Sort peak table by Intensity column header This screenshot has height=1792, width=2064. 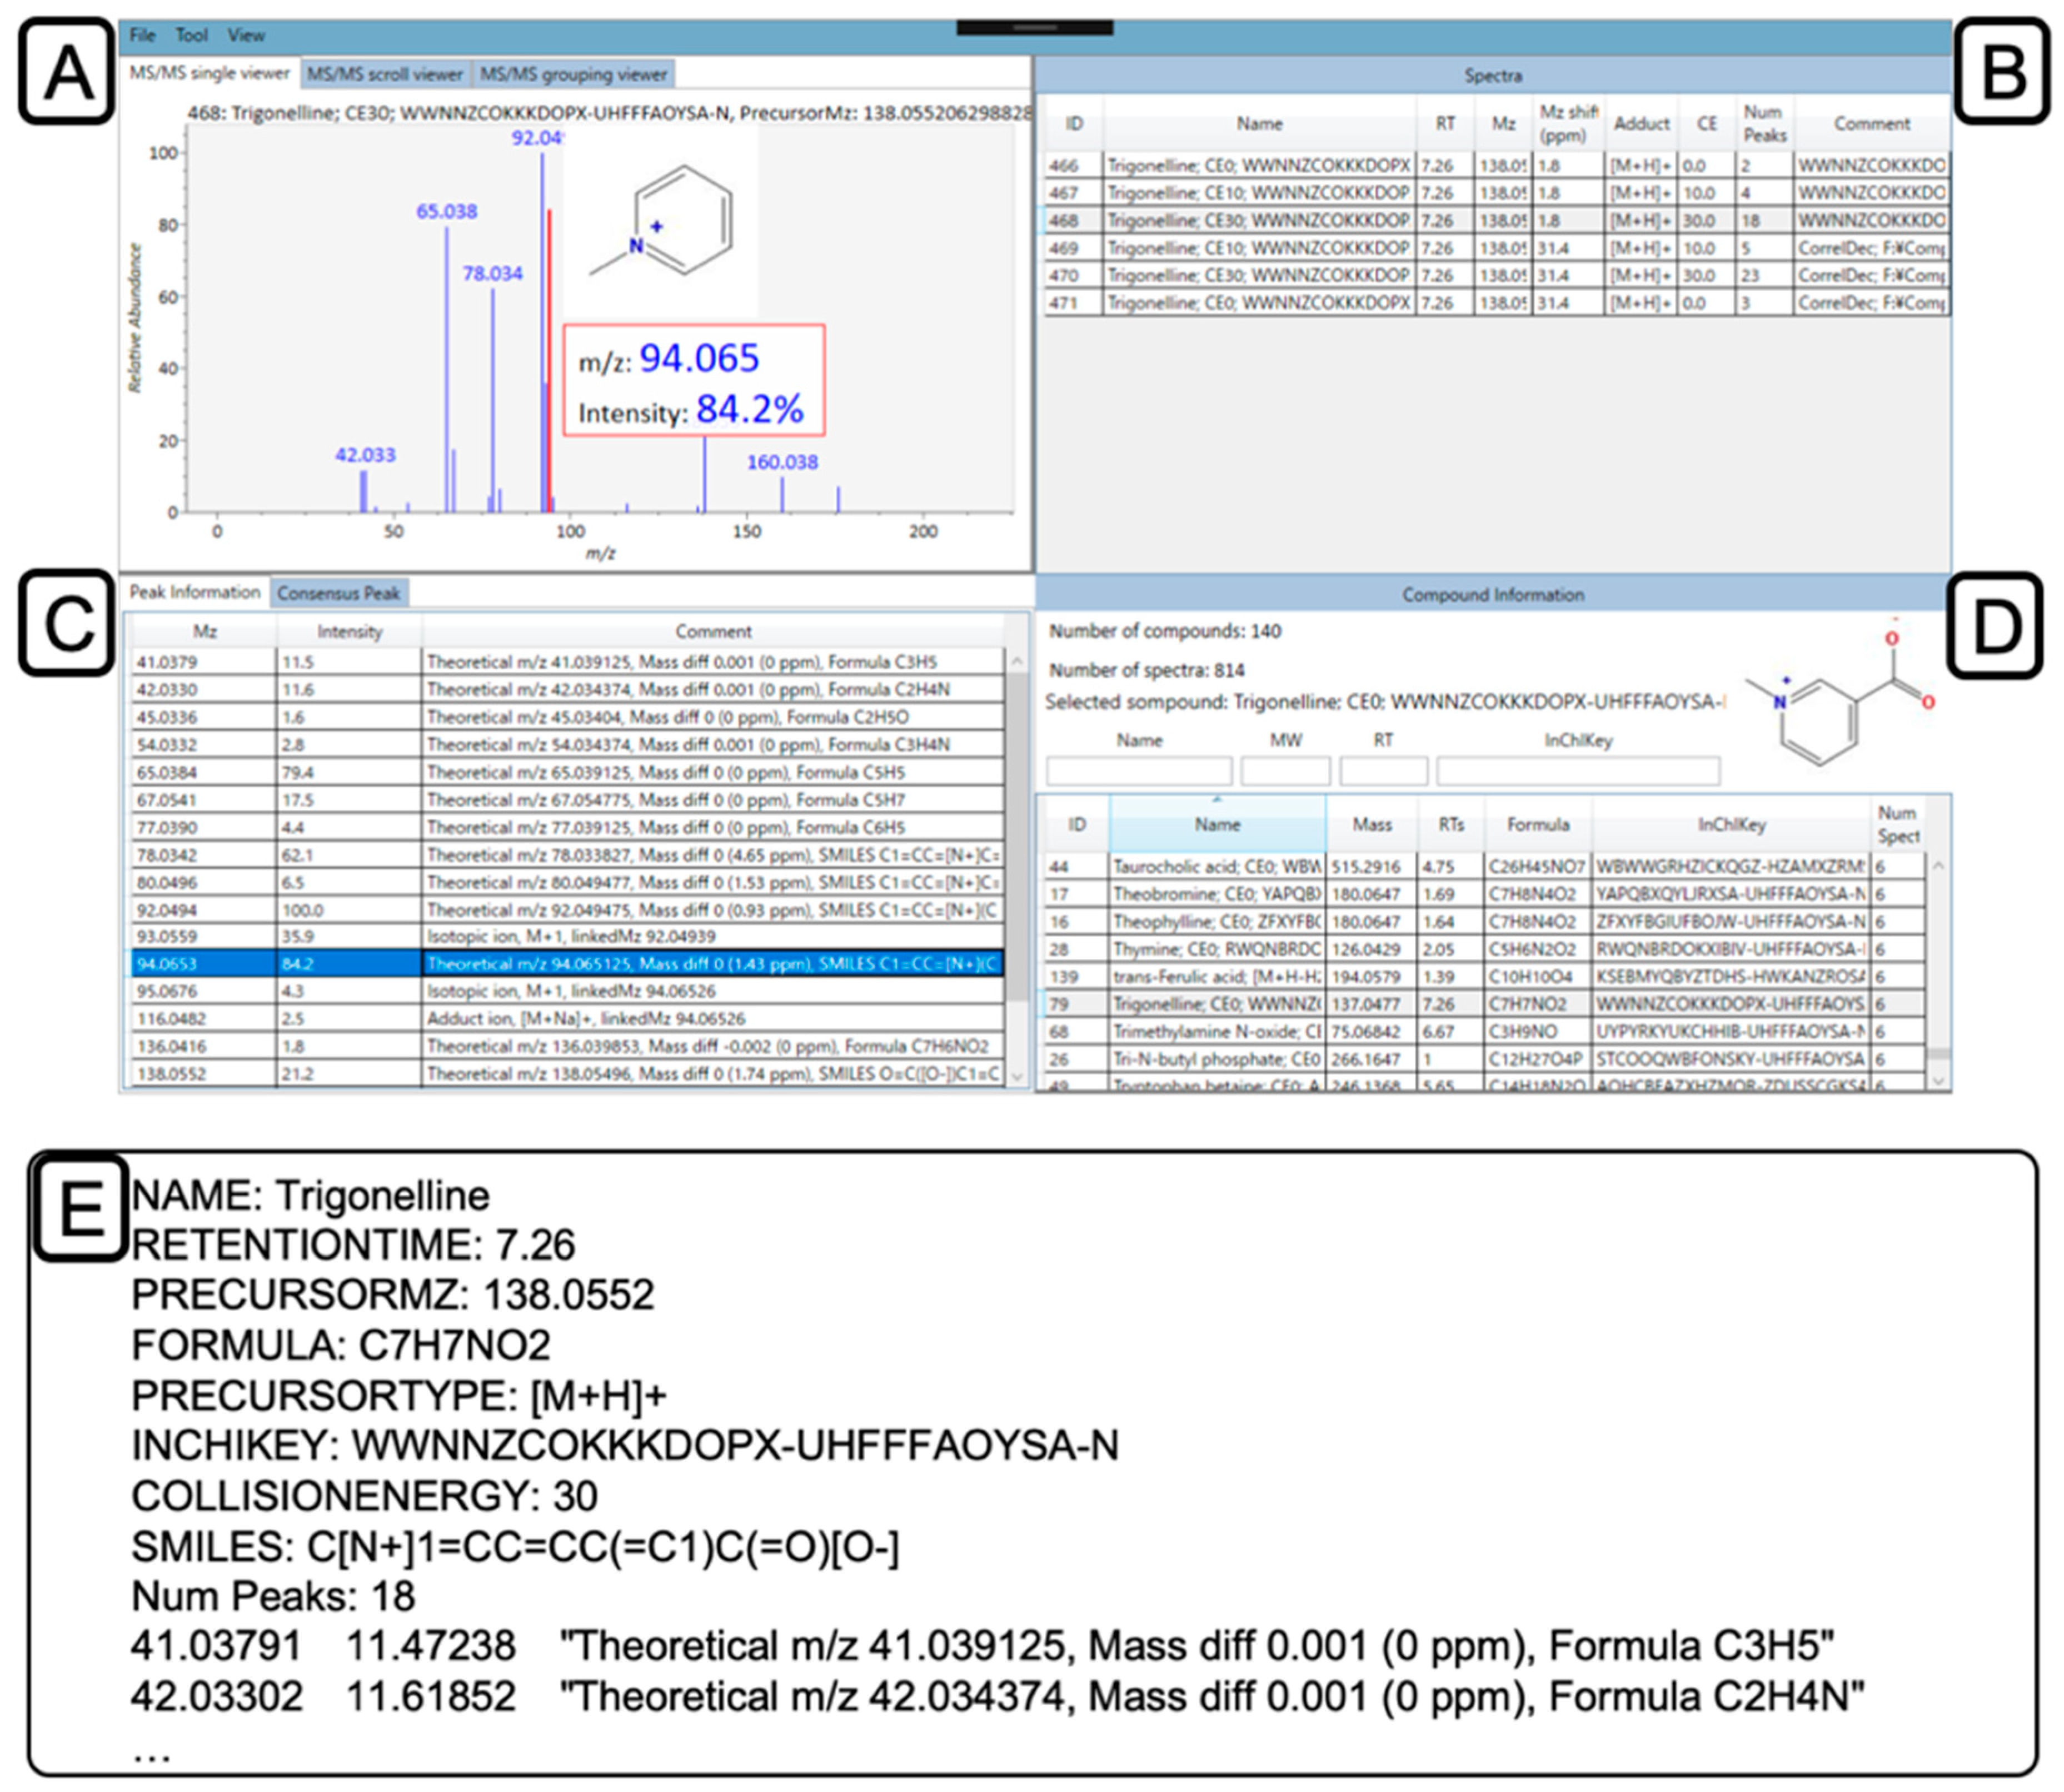tap(349, 631)
